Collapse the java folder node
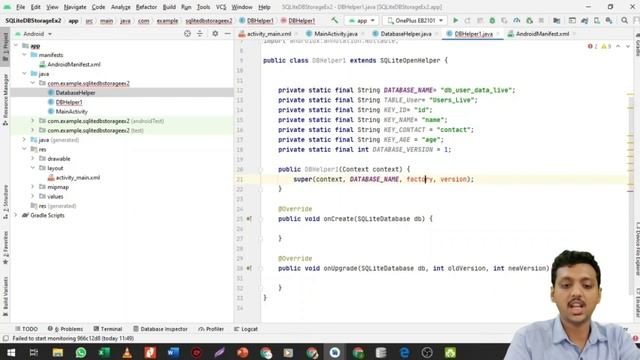The width and height of the screenshot is (640, 360). pos(24,73)
